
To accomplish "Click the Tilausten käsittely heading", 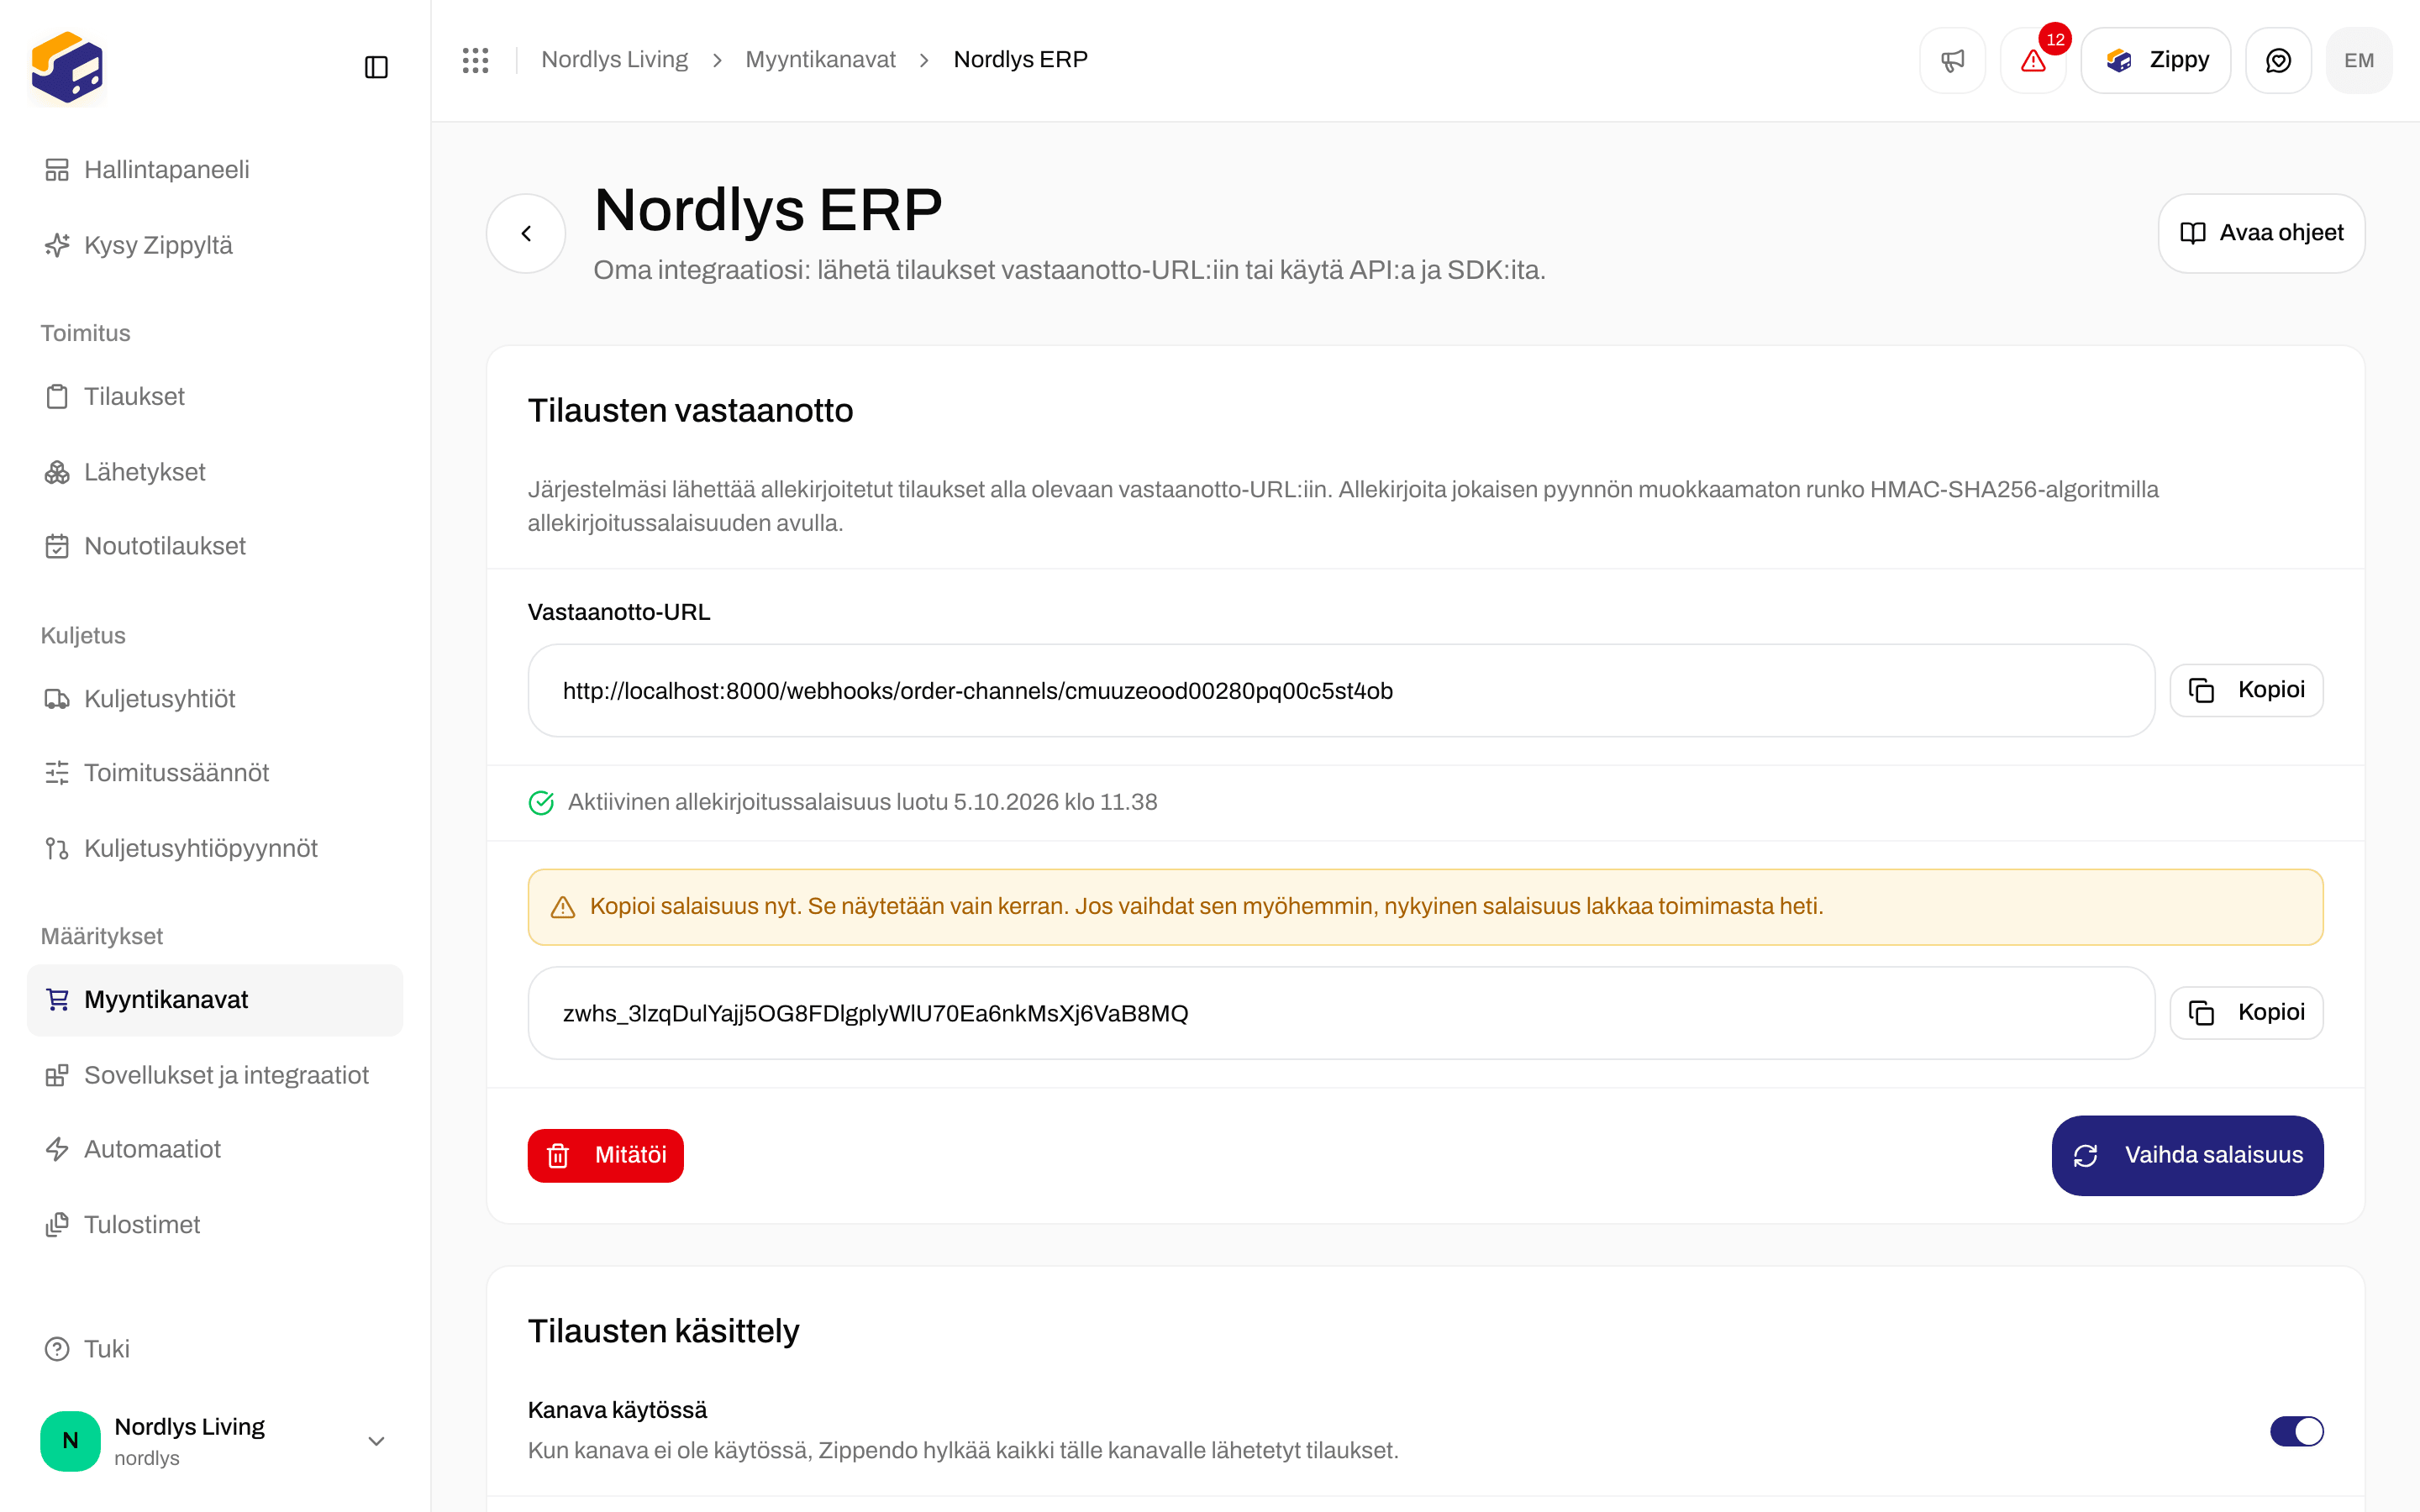I will coord(663,1331).
